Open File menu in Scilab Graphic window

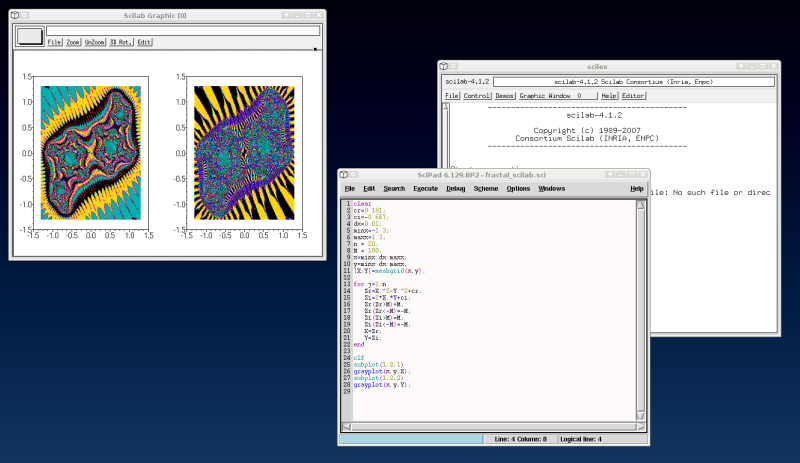[55, 42]
